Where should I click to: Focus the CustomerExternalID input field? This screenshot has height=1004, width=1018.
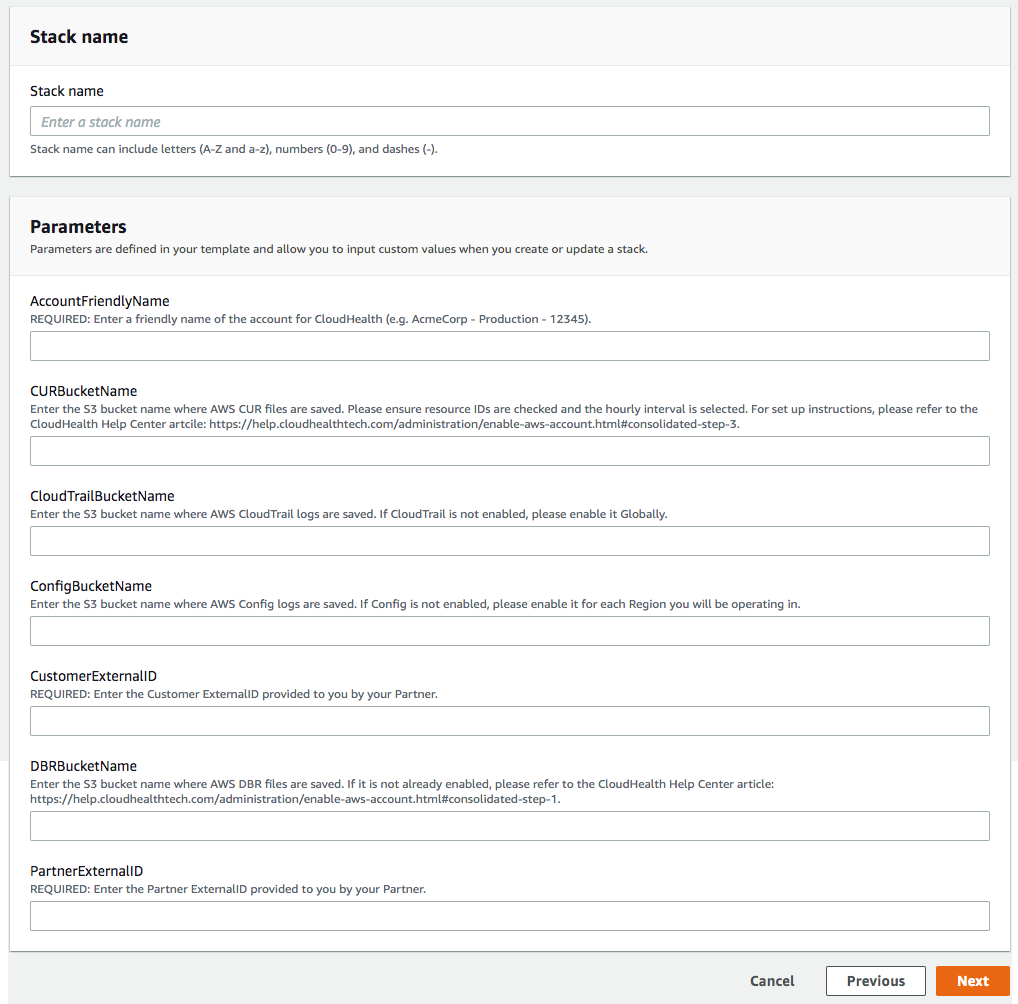pos(509,721)
